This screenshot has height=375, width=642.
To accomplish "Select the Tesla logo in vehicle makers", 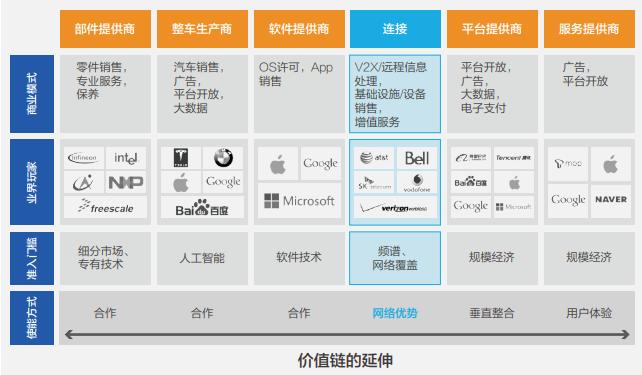I will (x=181, y=158).
